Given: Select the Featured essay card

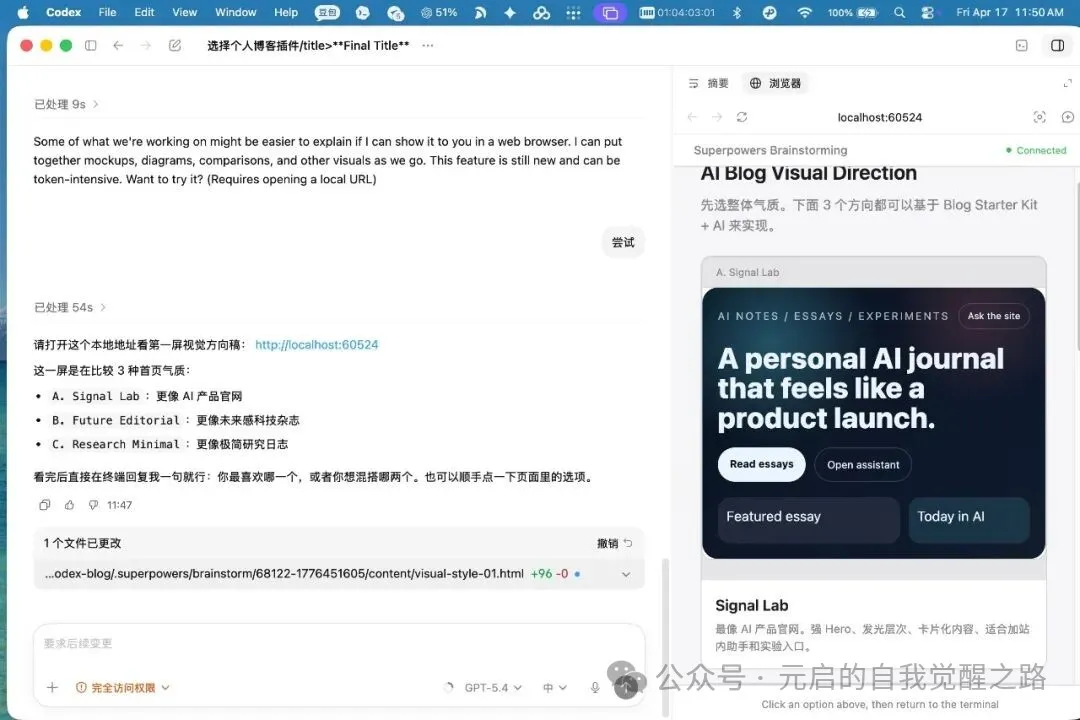Looking at the screenshot, I should pyautogui.click(x=809, y=520).
